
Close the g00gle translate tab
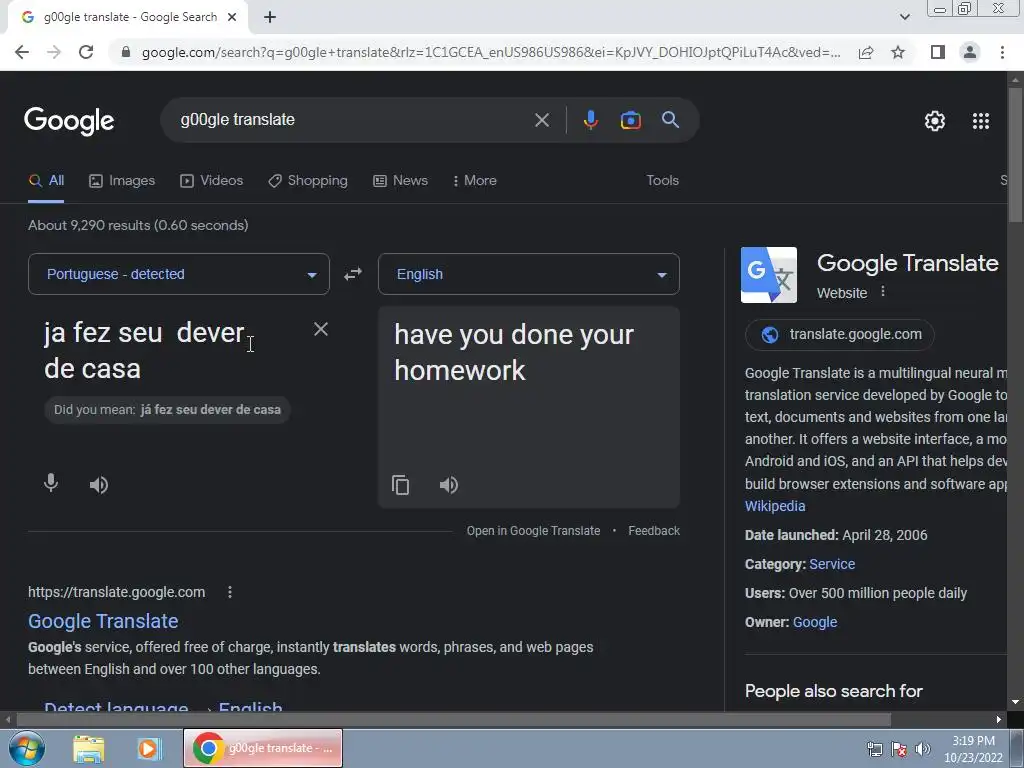click(232, 18)
